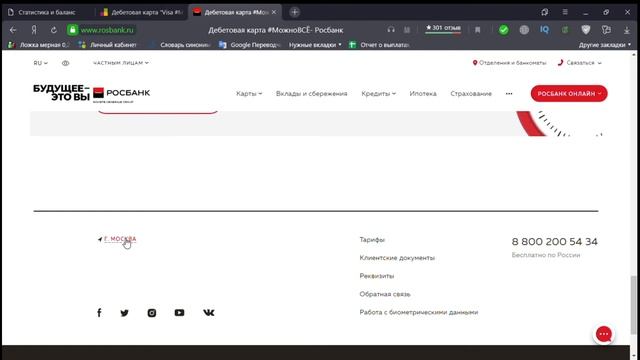
Task: Click the Rosbank logo
Action: click(x=122, y=94)
